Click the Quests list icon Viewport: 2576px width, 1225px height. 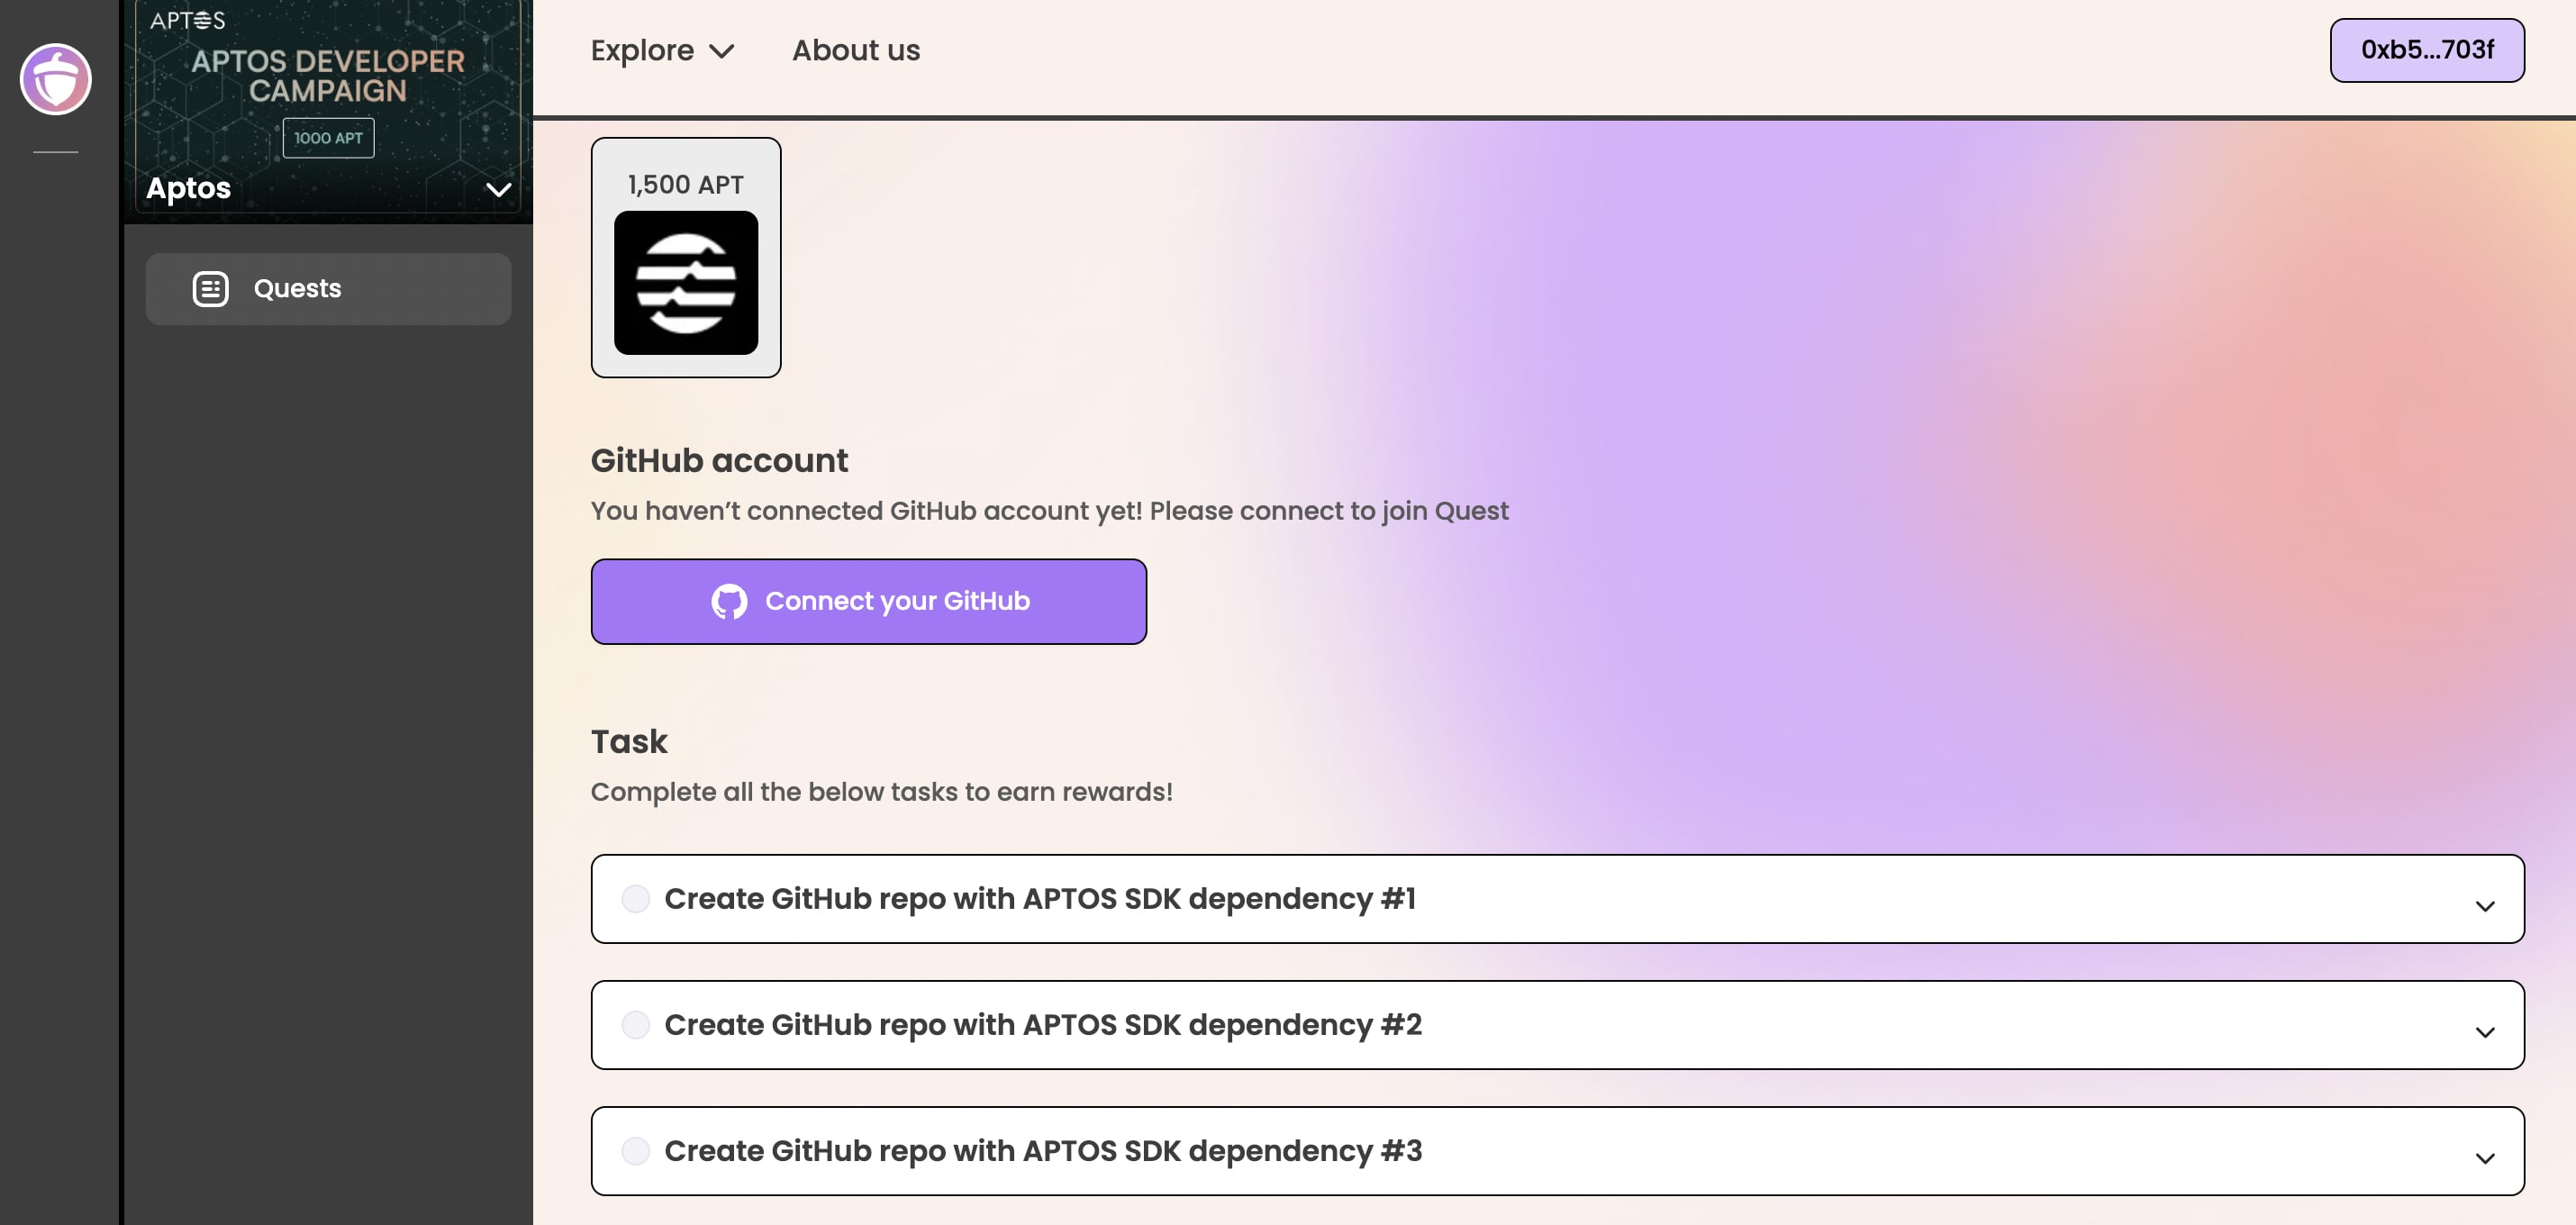tap(210, 288)
